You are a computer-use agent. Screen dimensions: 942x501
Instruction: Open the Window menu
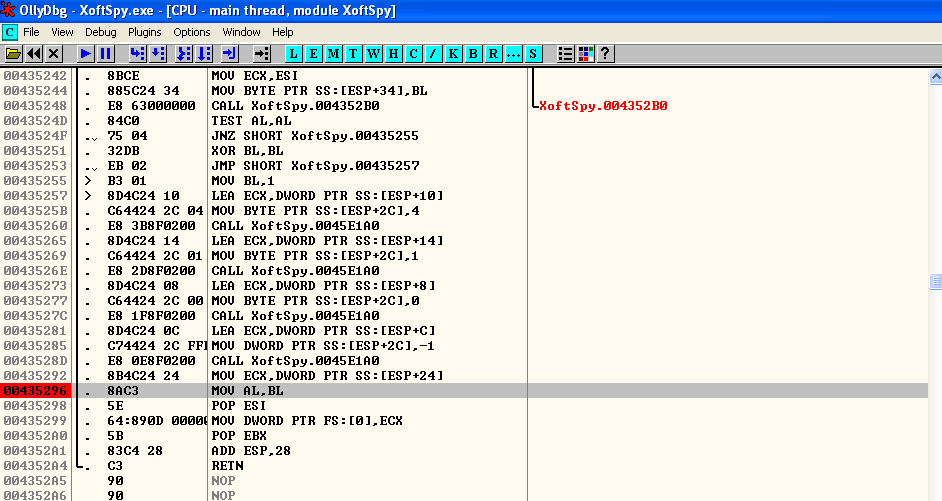click(241, 32)
